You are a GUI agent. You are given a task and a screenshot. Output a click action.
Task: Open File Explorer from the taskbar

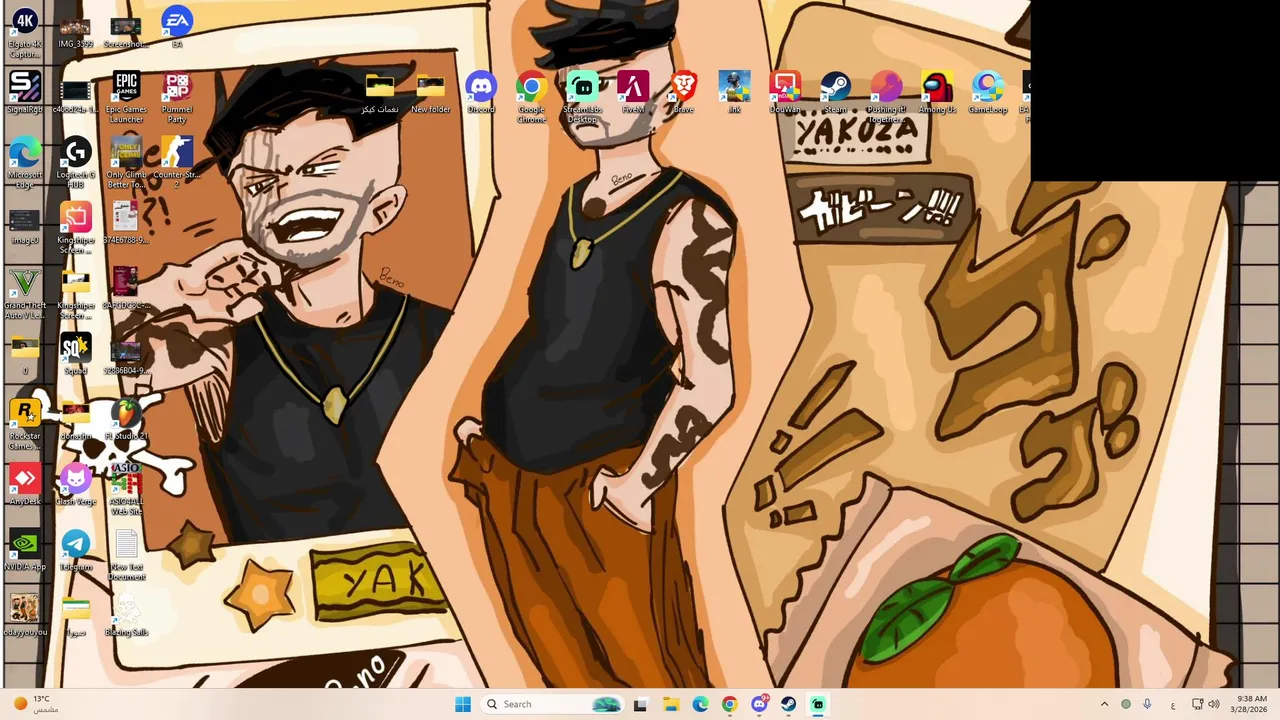[x=670, y=704]
